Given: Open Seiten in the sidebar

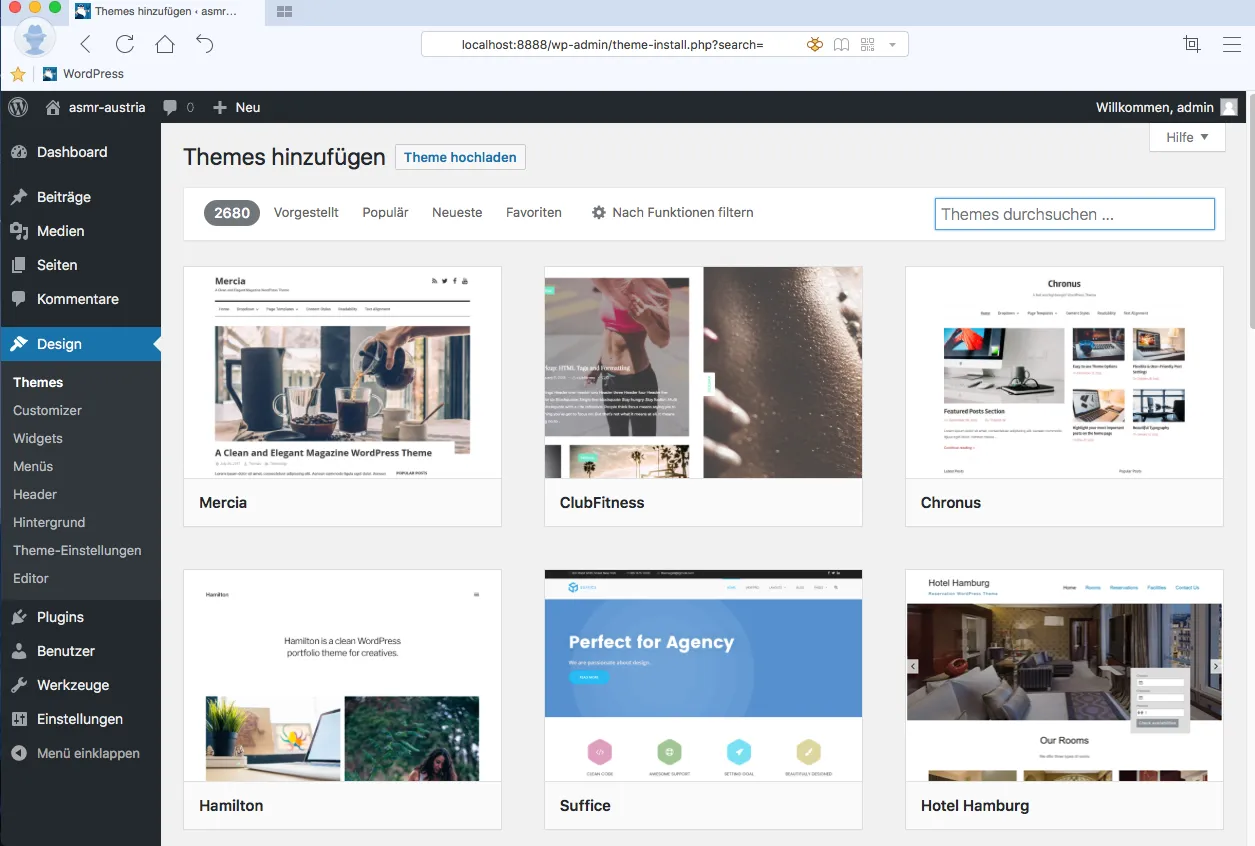Looking at the screenshot, I should (80, 265).
